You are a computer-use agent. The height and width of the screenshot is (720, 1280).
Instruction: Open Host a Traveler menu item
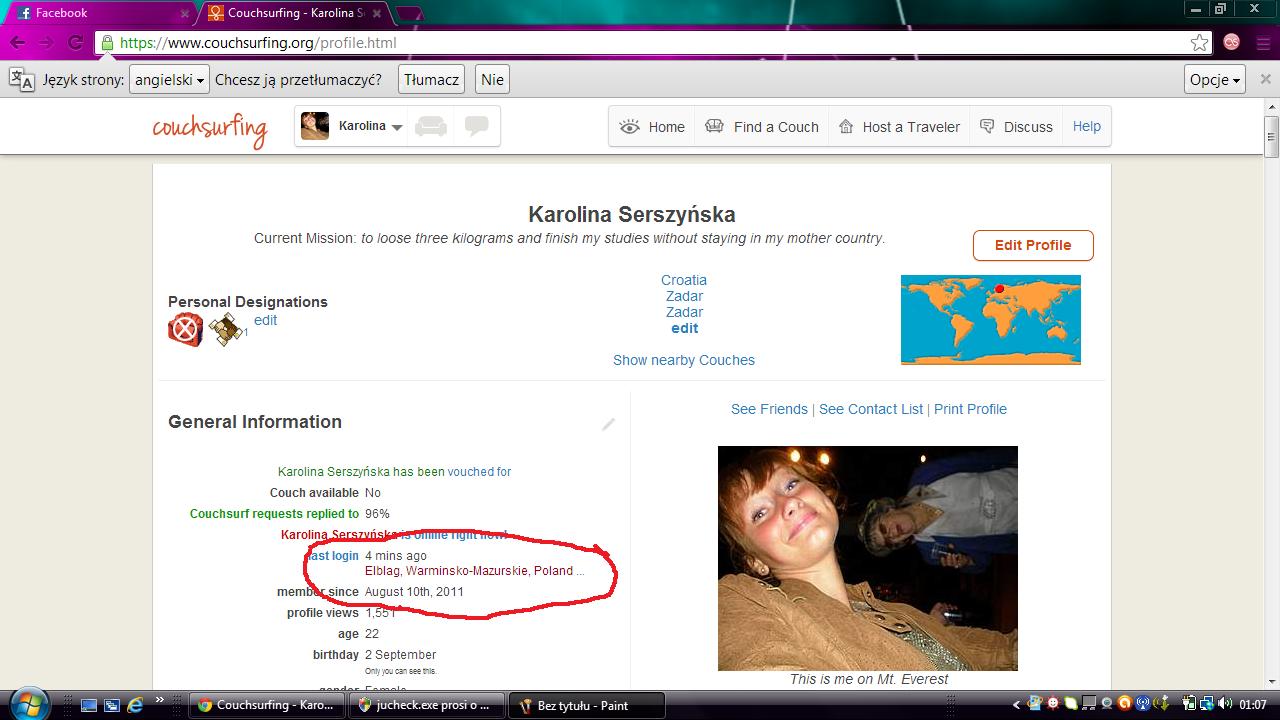pos(898,127)
